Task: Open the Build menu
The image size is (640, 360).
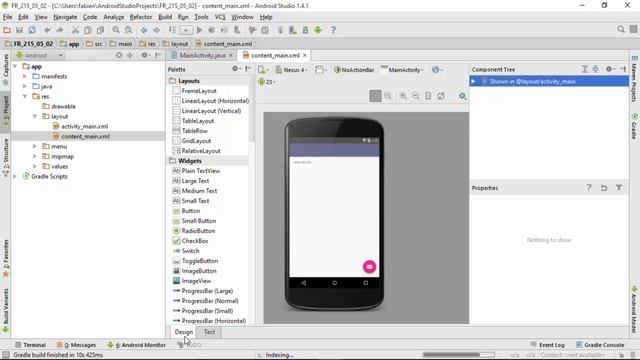Action: (x=165, y=17)
